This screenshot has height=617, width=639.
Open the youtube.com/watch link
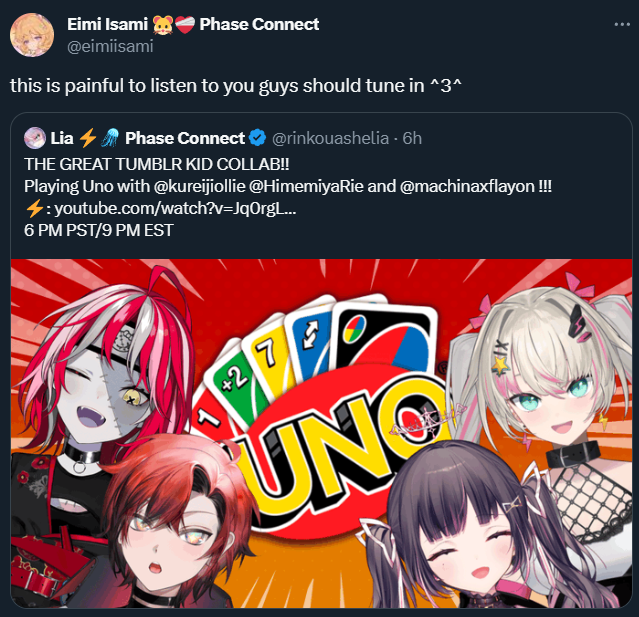click(175, 209)
